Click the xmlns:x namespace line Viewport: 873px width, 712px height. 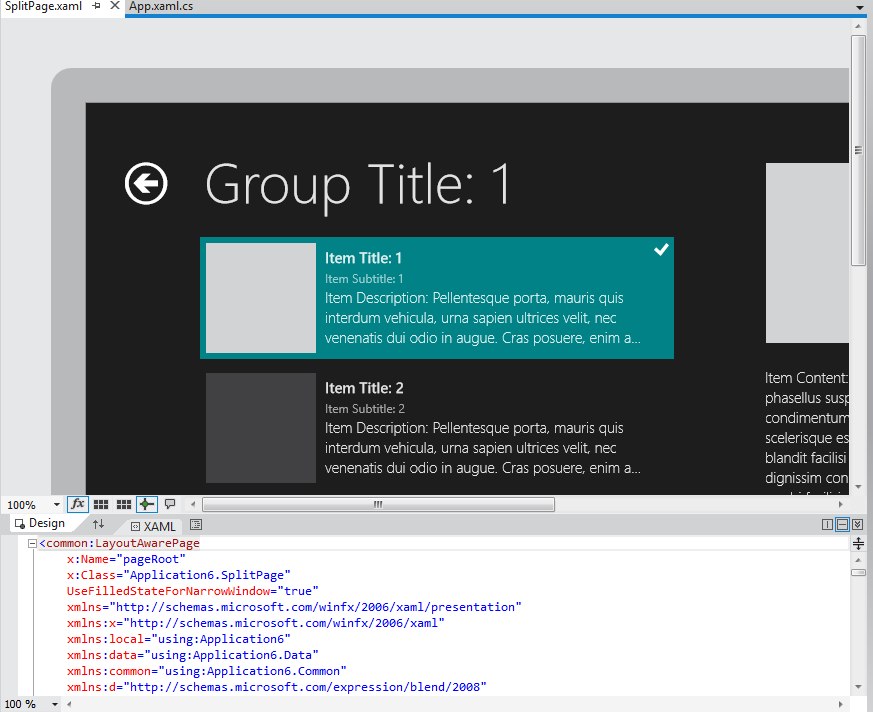coord(256,623)
